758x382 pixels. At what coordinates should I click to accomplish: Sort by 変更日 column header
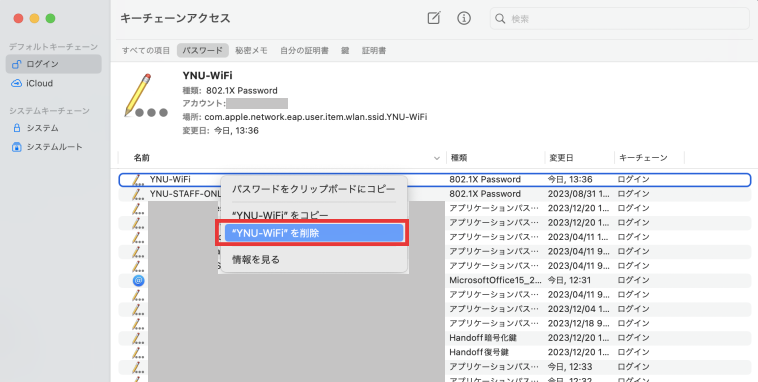(x=561, y=158)
